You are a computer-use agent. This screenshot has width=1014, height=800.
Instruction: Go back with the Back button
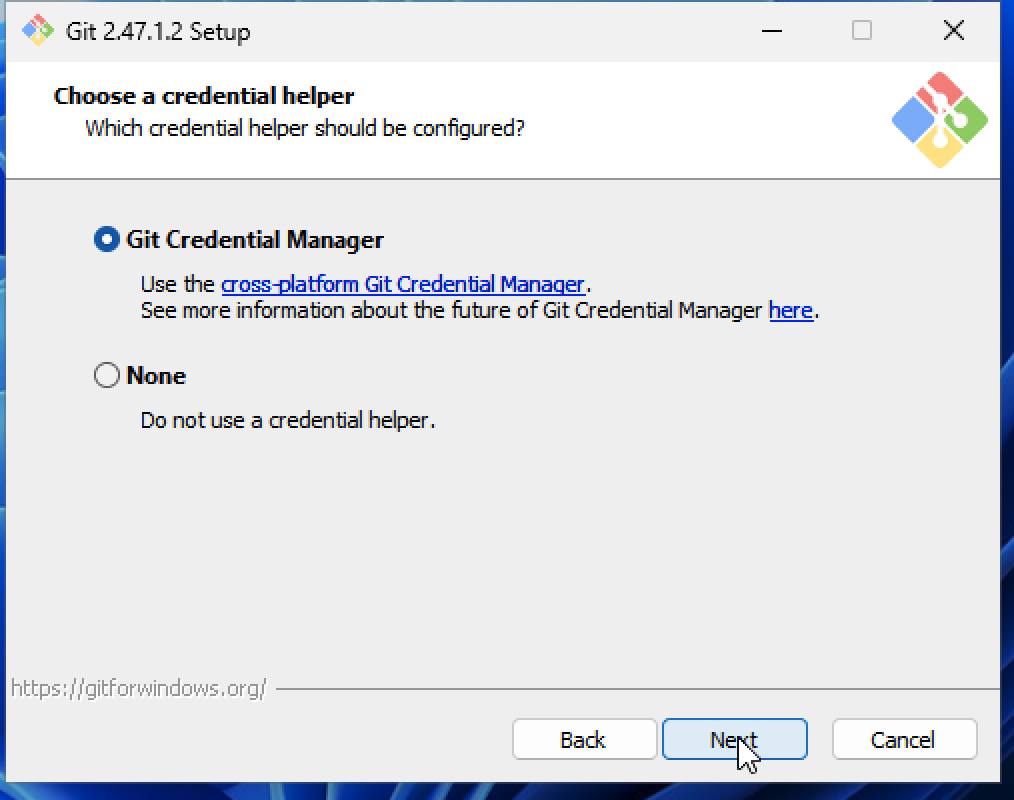(584, 739)
